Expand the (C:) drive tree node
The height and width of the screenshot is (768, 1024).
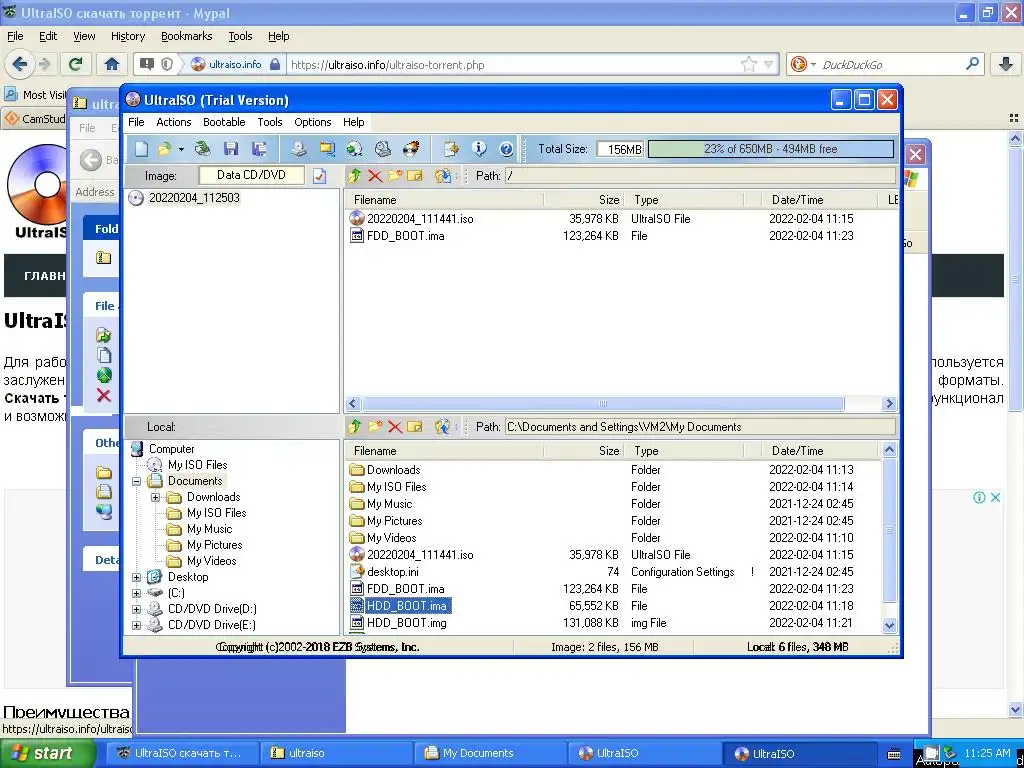[x=136, y=594]
